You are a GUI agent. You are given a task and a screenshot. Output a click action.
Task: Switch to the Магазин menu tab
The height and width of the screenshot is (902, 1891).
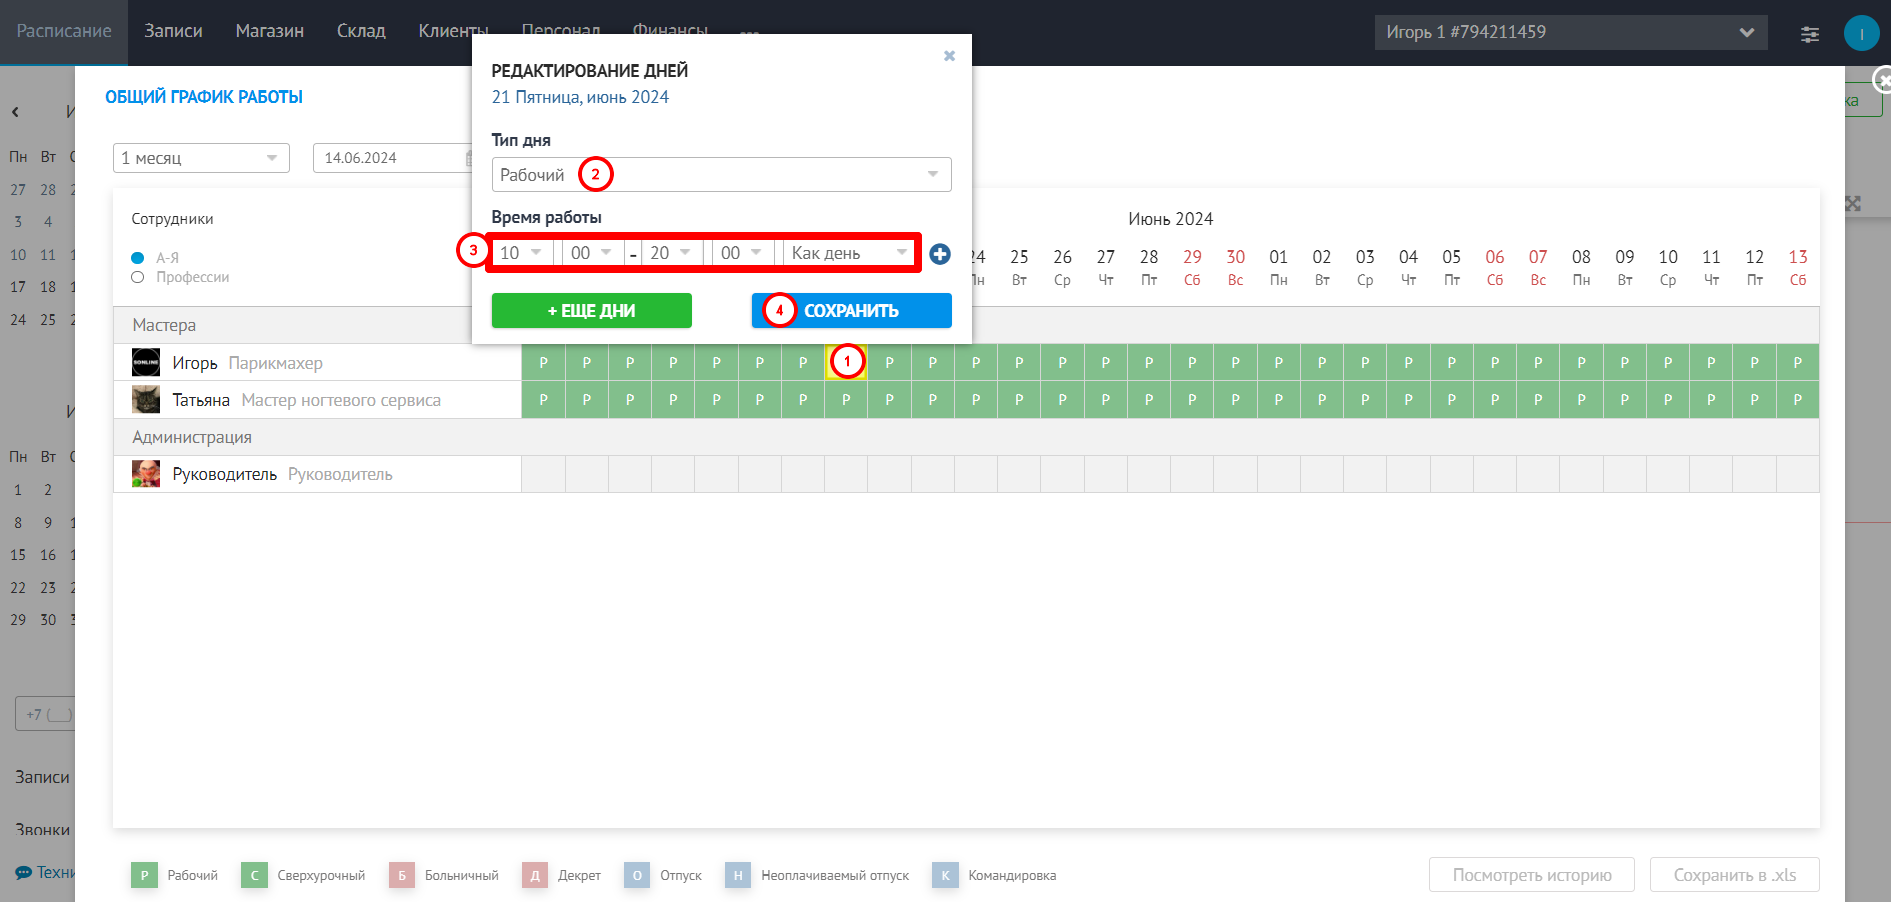(x=270, y=31)
